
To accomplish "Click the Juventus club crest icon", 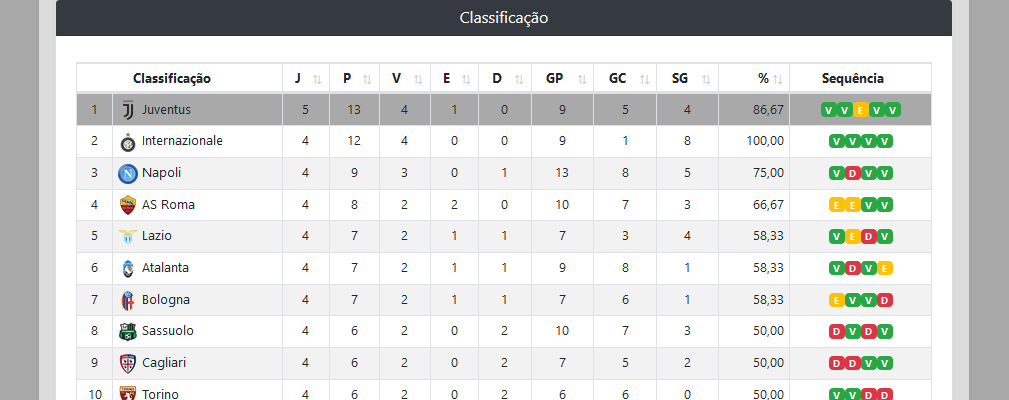I will pyautogui.click(x=127, y=110).
